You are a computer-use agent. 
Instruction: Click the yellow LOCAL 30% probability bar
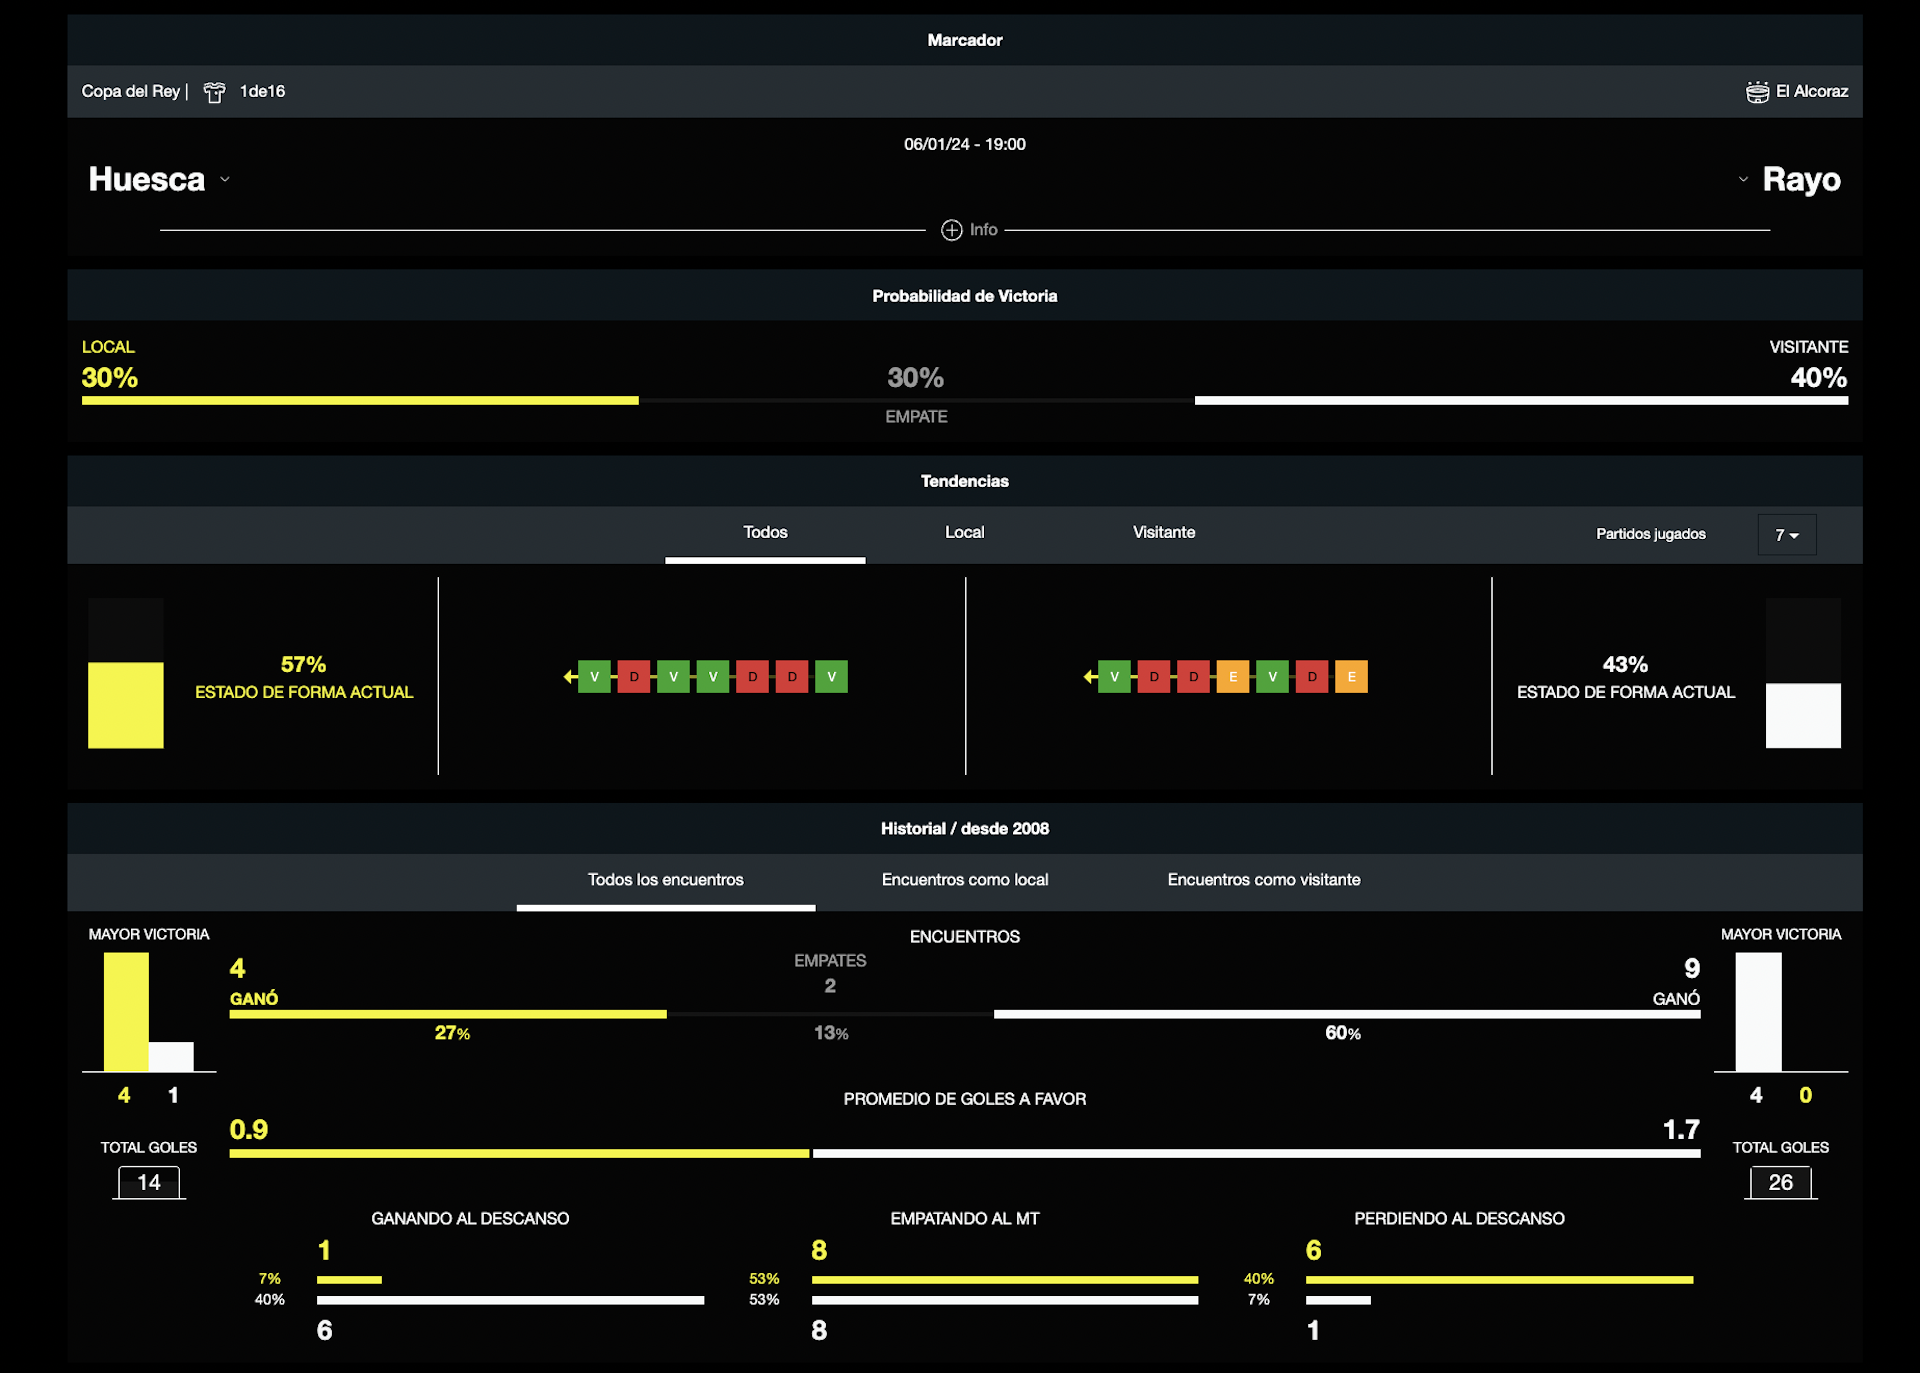pos(360,401)
